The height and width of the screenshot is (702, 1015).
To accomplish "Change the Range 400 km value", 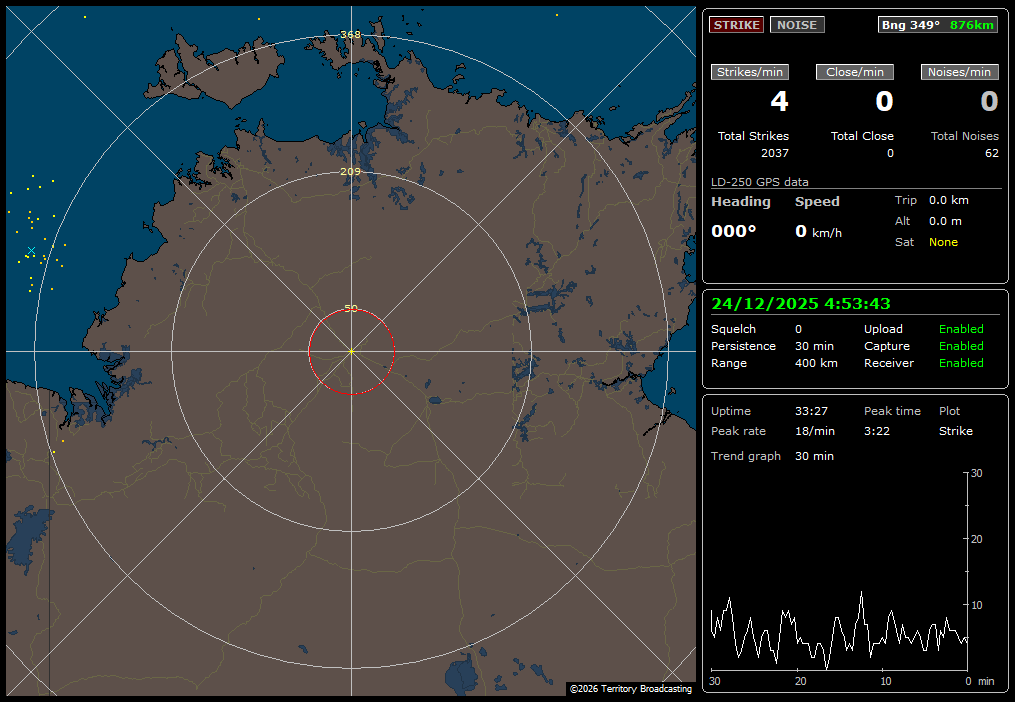I will click(816, 363).
